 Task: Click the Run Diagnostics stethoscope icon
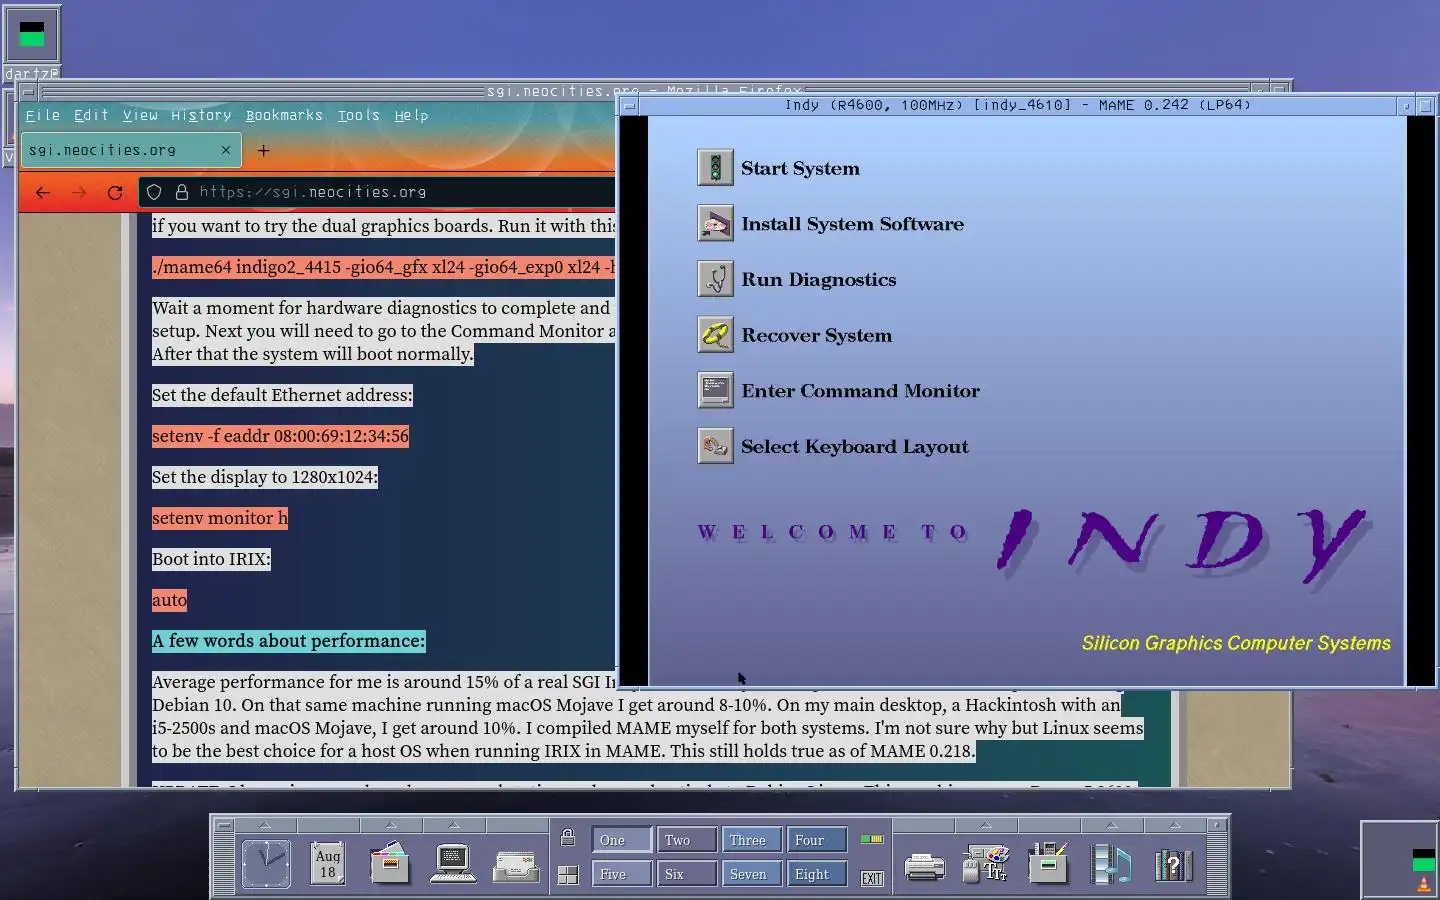click(x=715, y=279)
